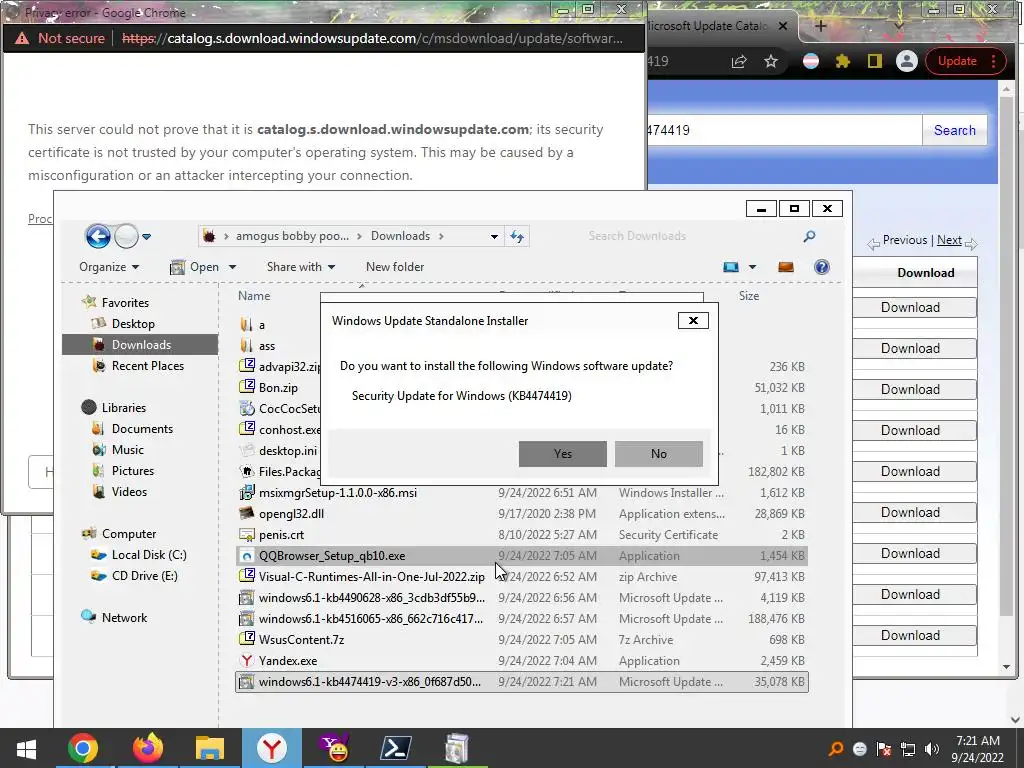The width and height of the screenshot is (1024, 768).
Task: Click Downloads in the address breadcrumb
Action: (x=400, y=236)
